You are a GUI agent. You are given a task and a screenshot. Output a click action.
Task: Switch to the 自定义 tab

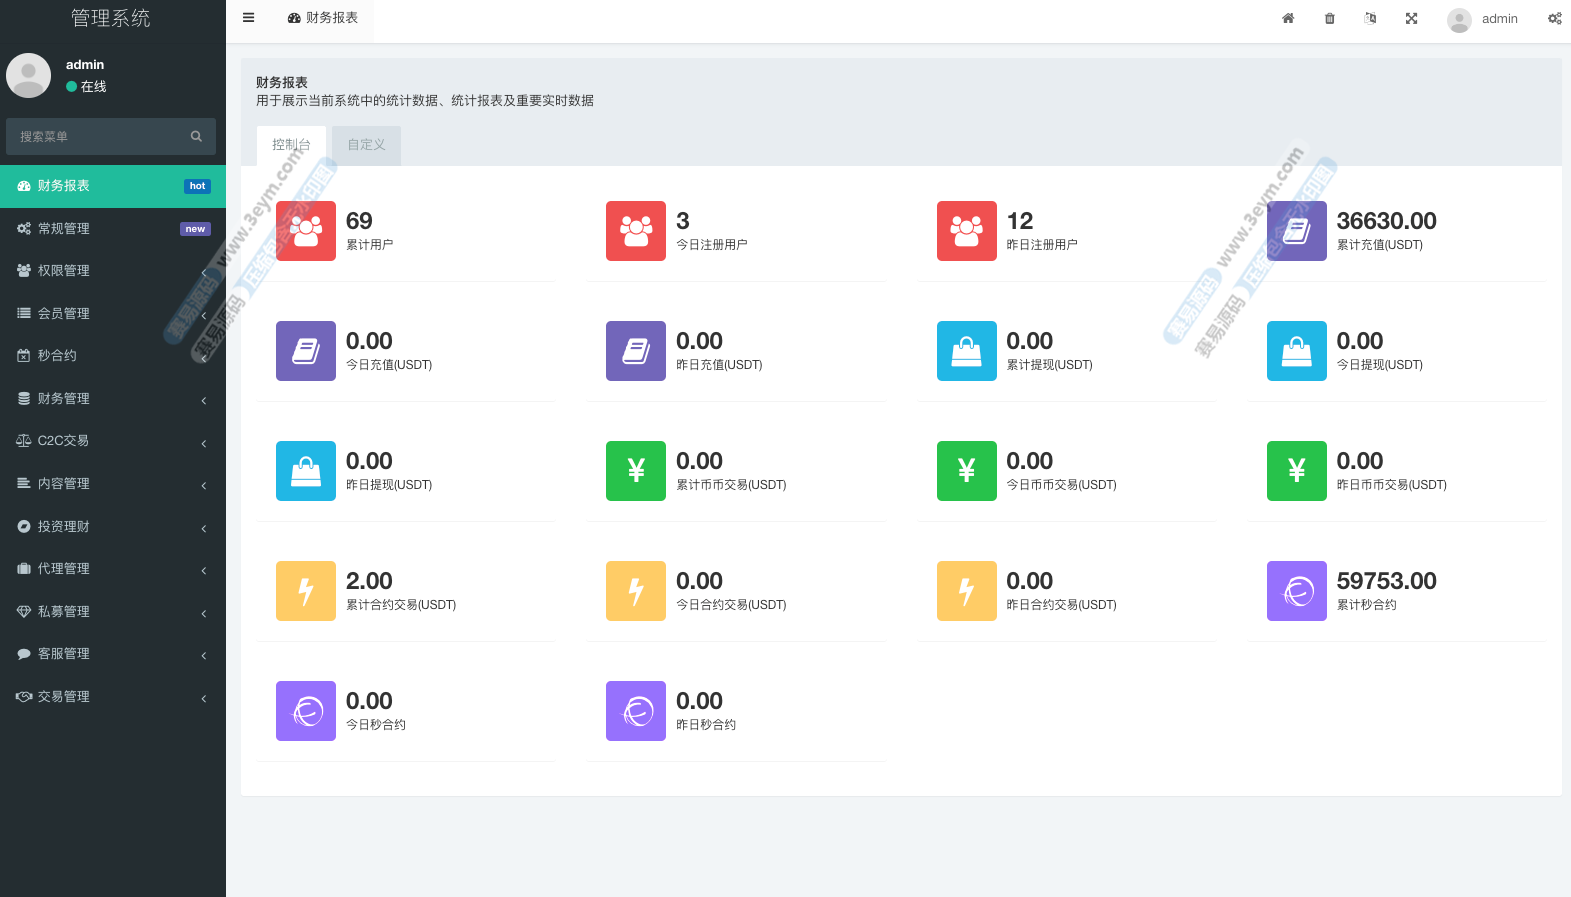366,145
